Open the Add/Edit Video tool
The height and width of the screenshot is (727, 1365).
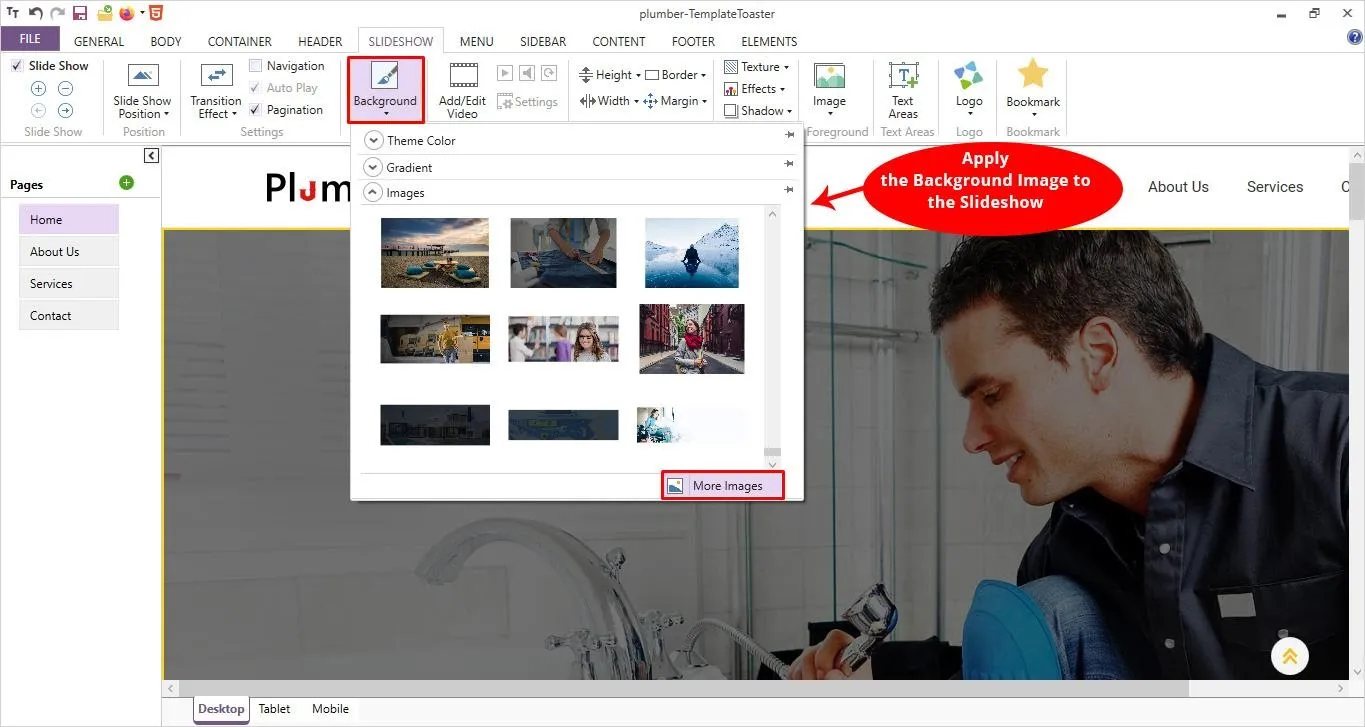(x=462, y=90)
